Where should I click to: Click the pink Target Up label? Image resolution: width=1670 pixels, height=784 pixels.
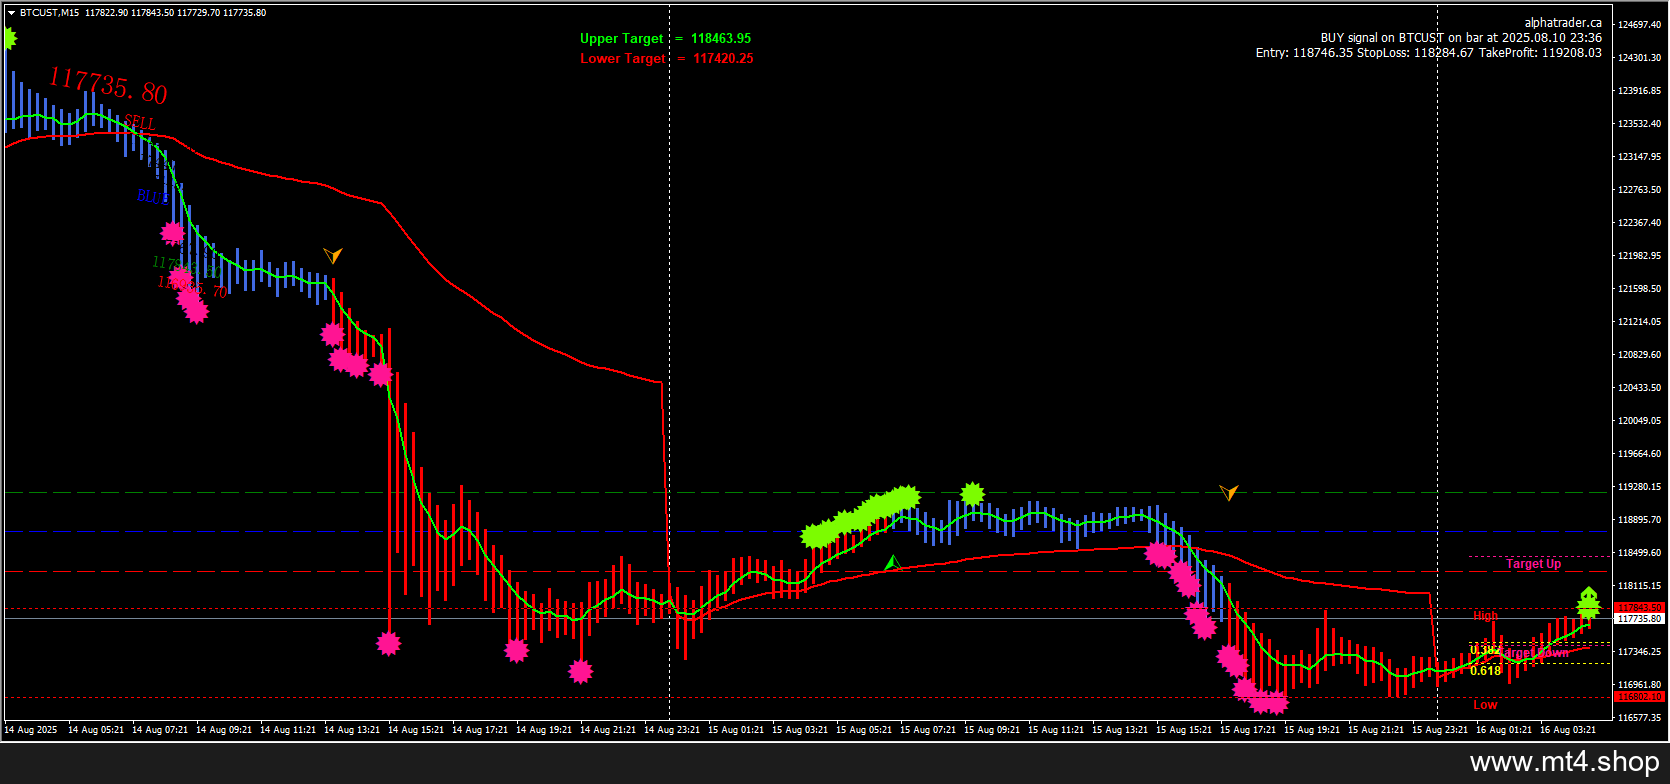pos(1533,564)
